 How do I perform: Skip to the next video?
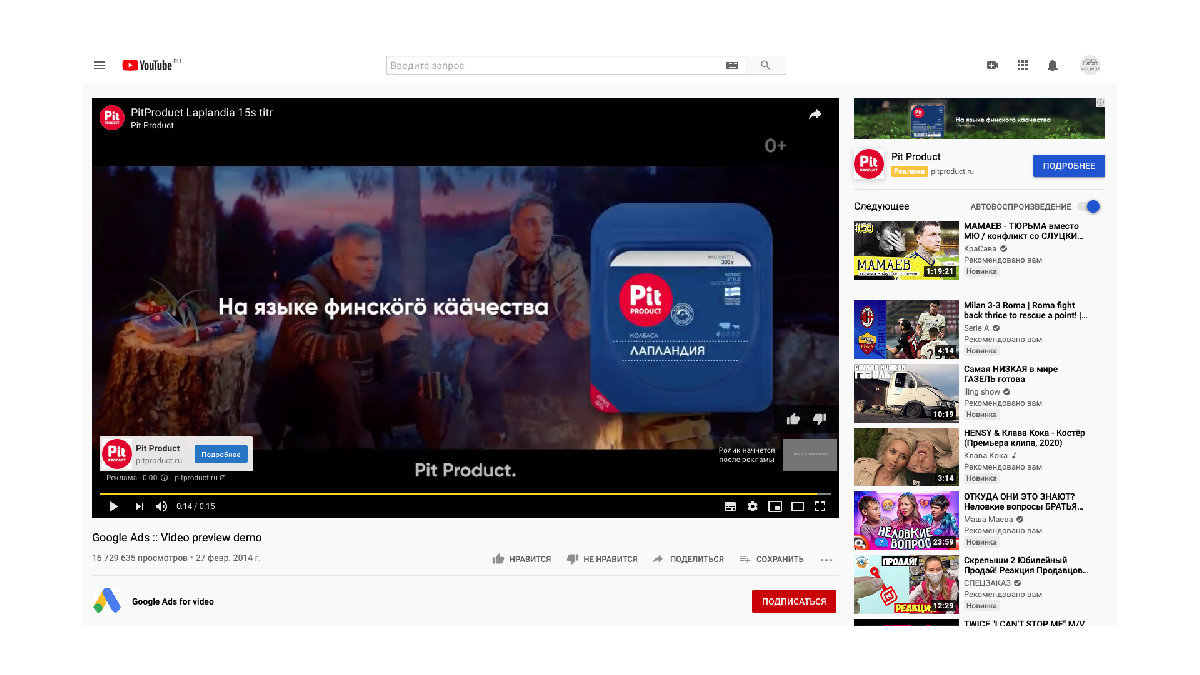140,506
